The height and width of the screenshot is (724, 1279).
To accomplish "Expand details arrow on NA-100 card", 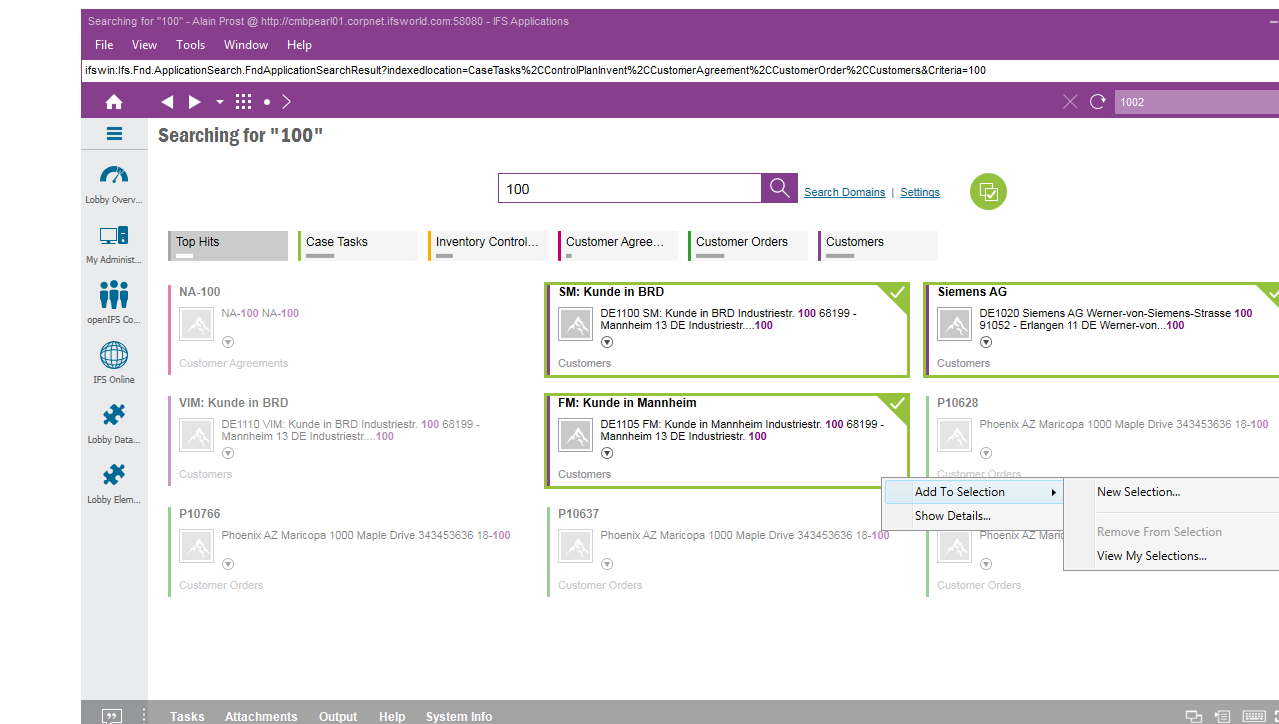I will tap(228, 342).
